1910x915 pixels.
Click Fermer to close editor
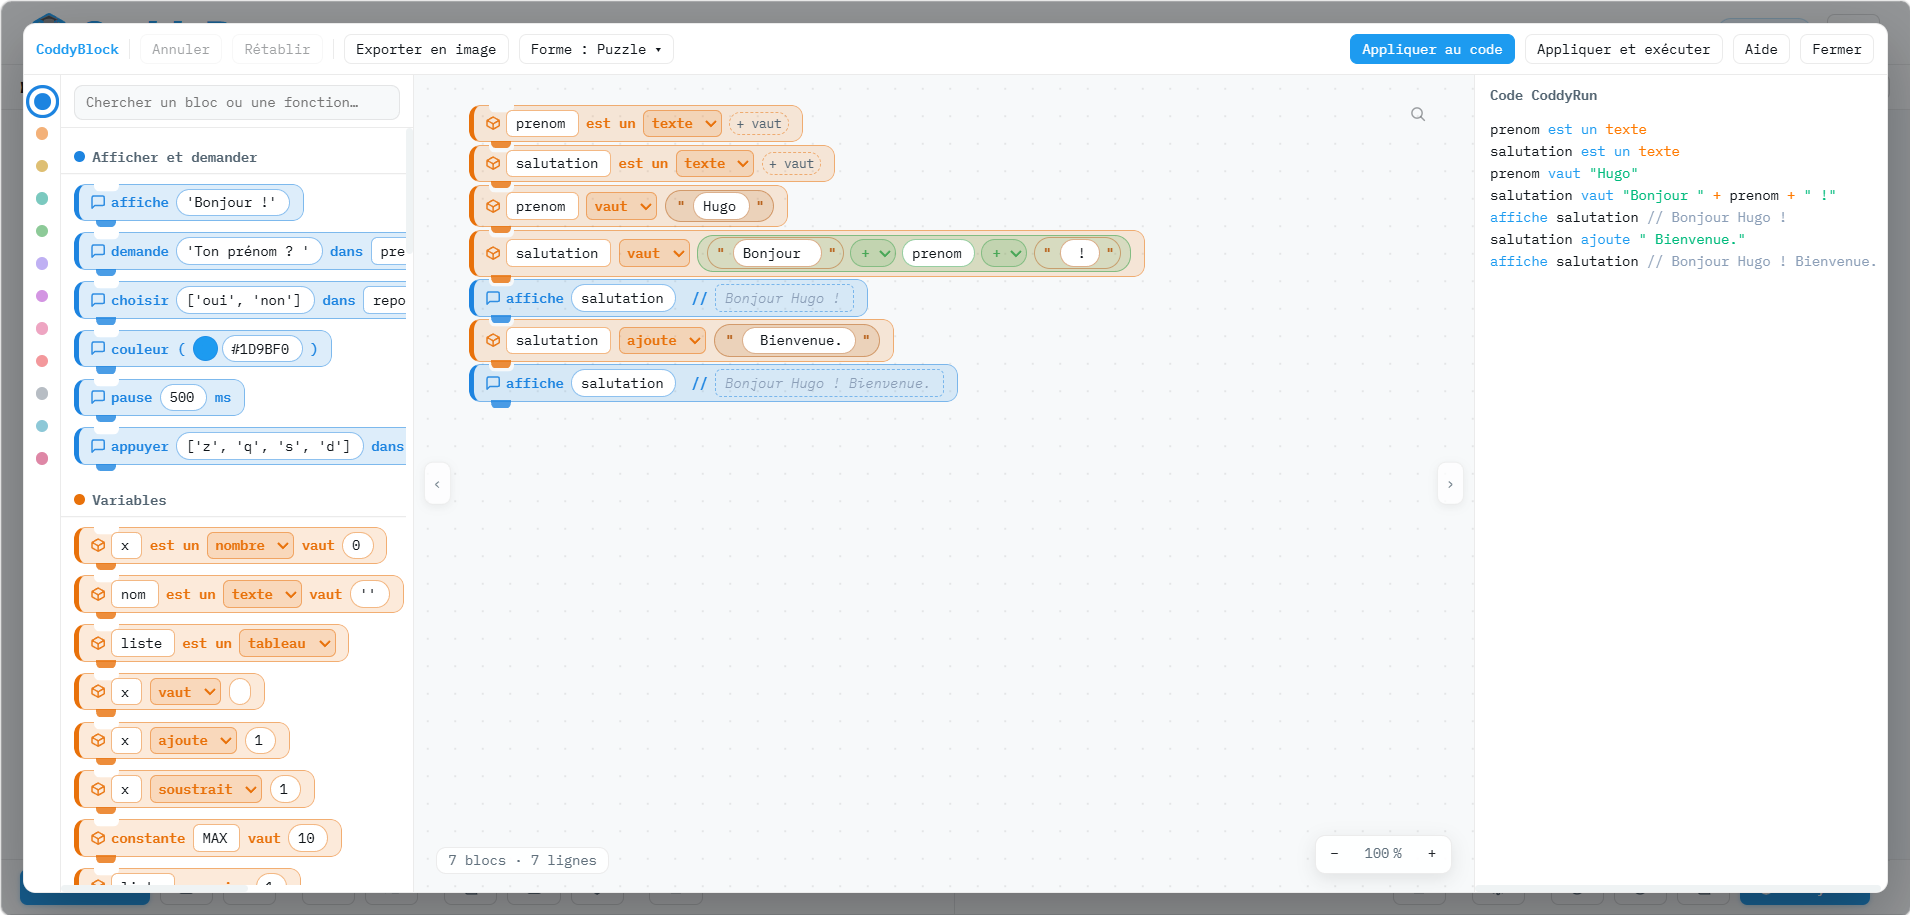click(x=1836, y=49)
